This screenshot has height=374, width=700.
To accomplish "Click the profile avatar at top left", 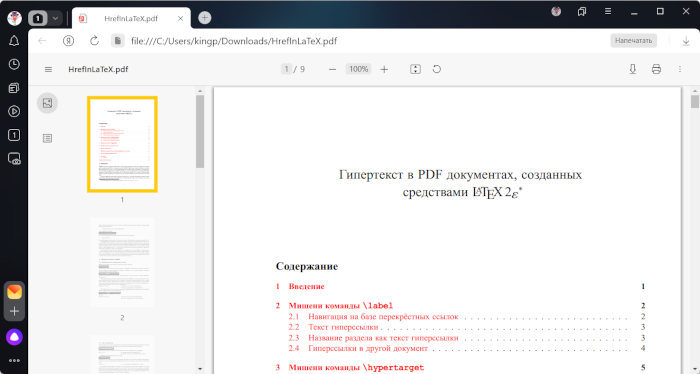I will click(14, 18).
